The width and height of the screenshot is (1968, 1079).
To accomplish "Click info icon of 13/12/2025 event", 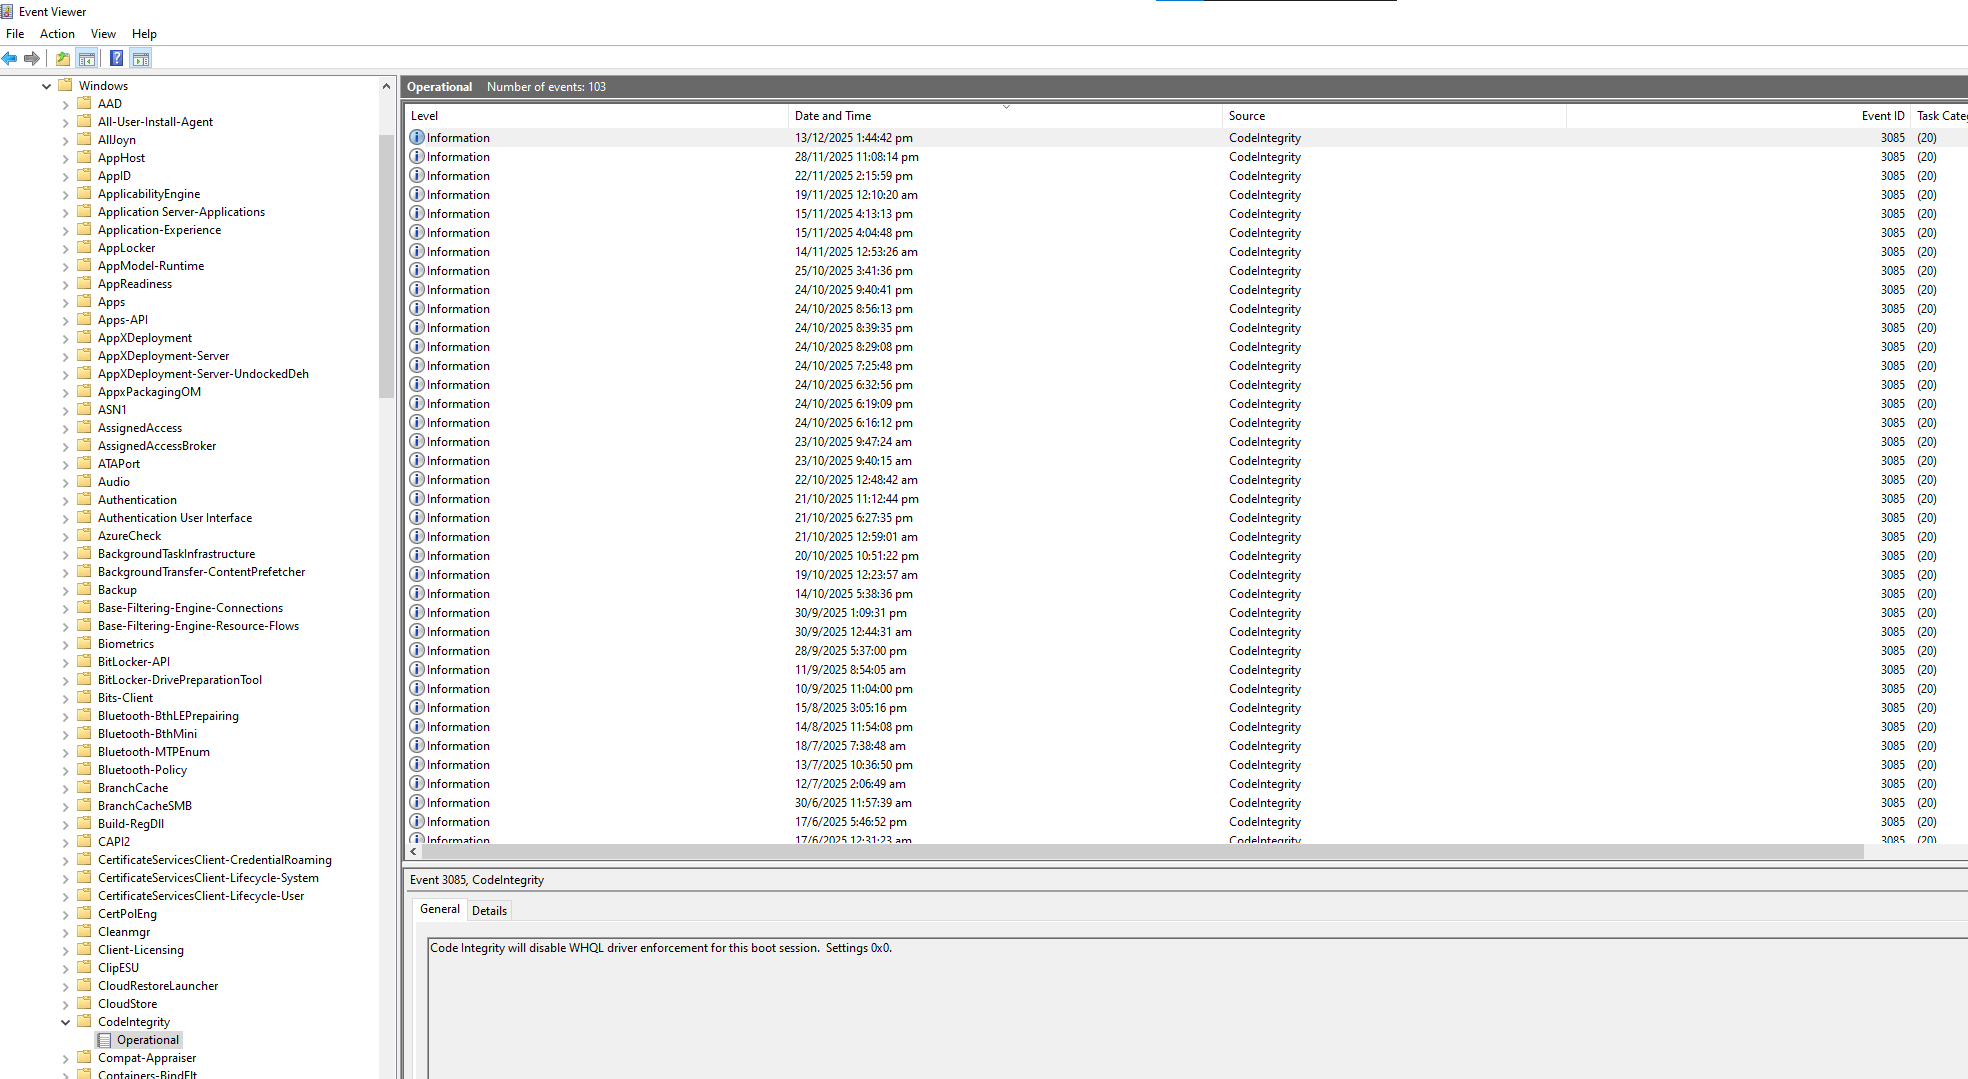I will (x=417, y=138).
